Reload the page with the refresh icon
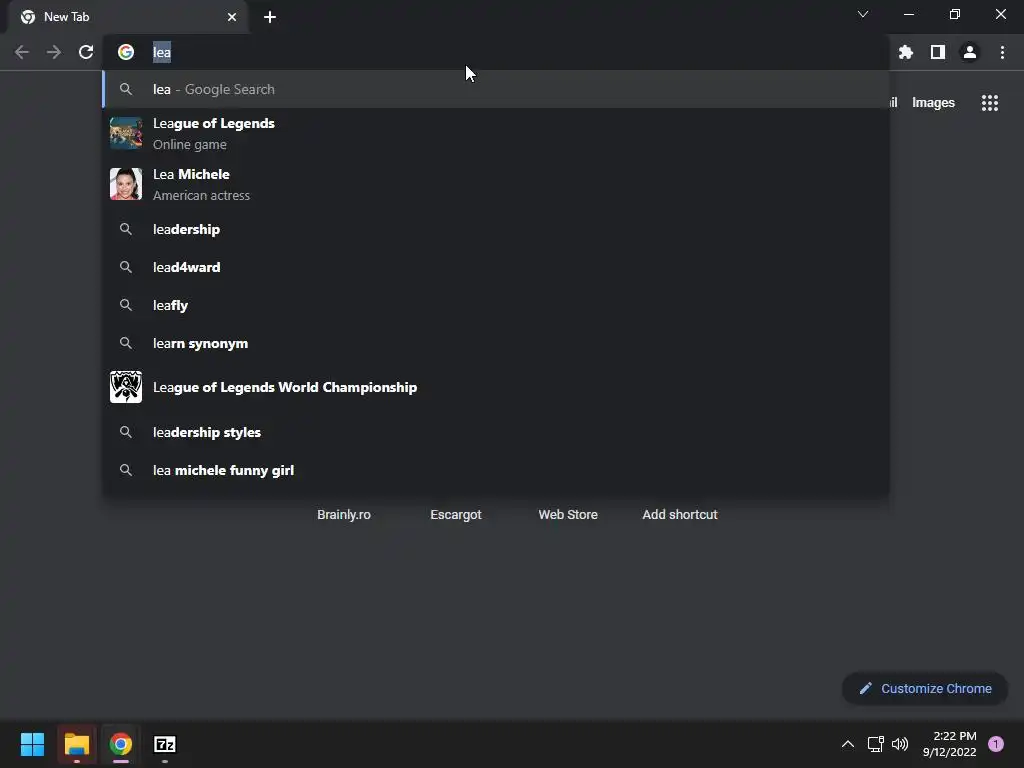 pyautogui.click(x=86, y=52)
